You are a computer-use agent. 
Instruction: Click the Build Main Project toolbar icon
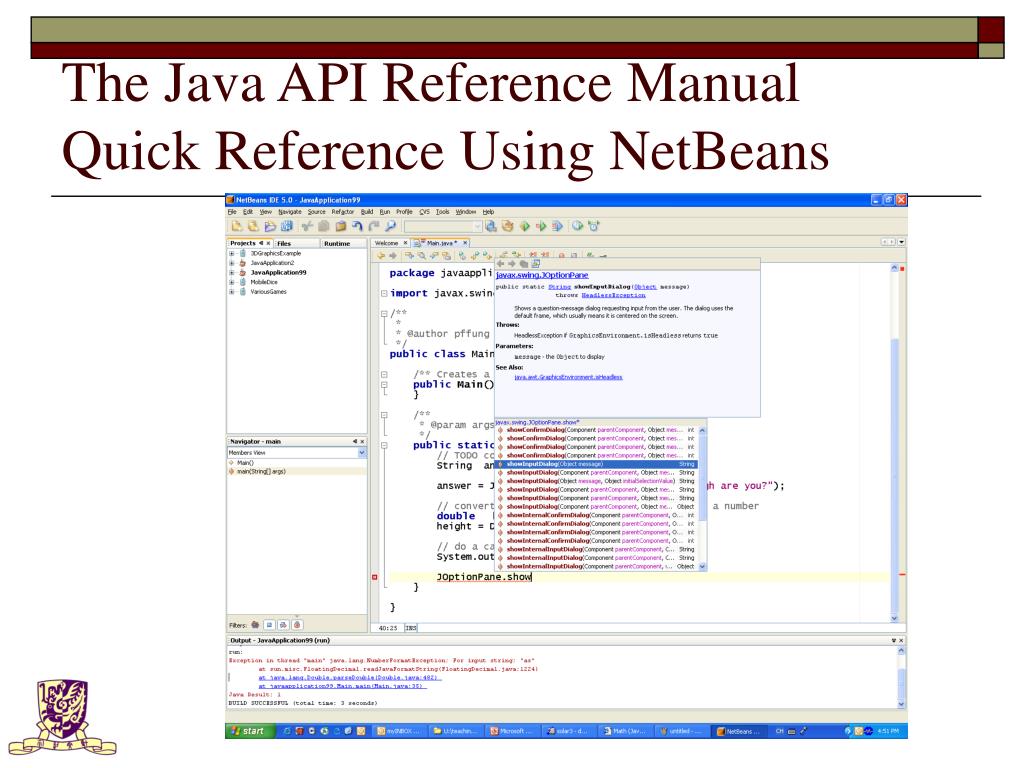tap(491, 227)
